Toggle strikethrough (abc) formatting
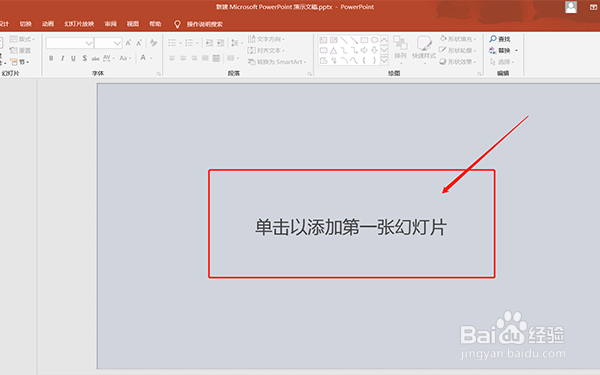This screenshot has height=375, width=600. click(x=95, y=58)
